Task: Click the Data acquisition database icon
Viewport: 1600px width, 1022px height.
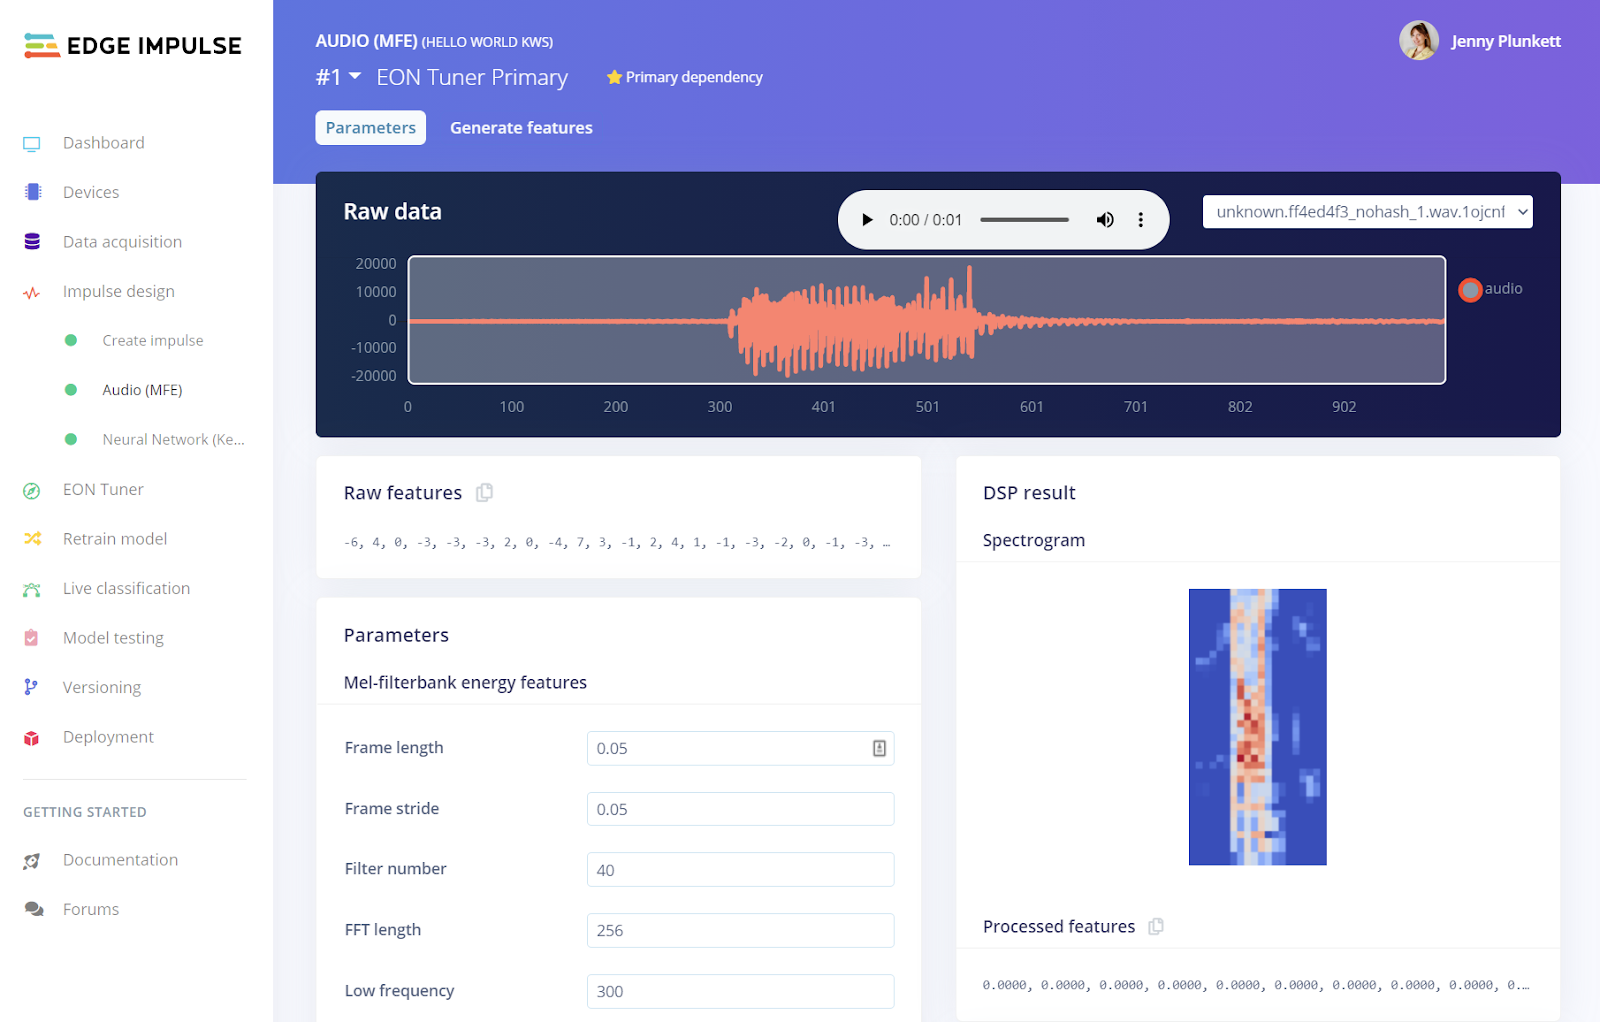Action: [x=32, y=242]
